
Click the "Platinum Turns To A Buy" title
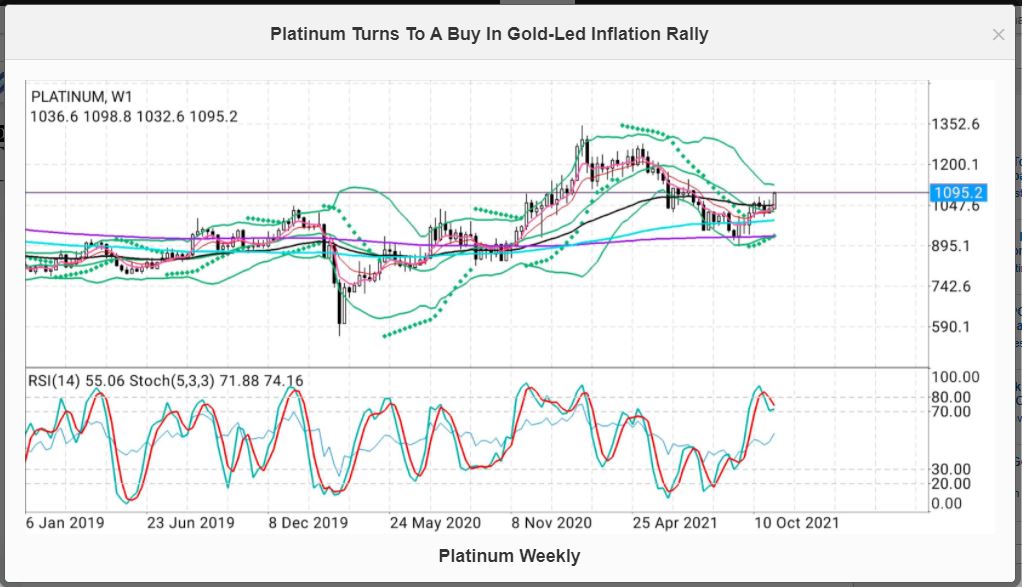pos(489,34)
